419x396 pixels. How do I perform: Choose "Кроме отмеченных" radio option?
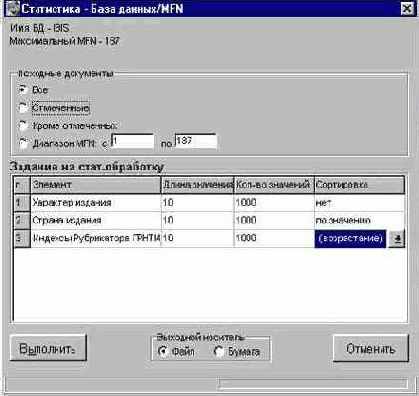pos(23,126)
